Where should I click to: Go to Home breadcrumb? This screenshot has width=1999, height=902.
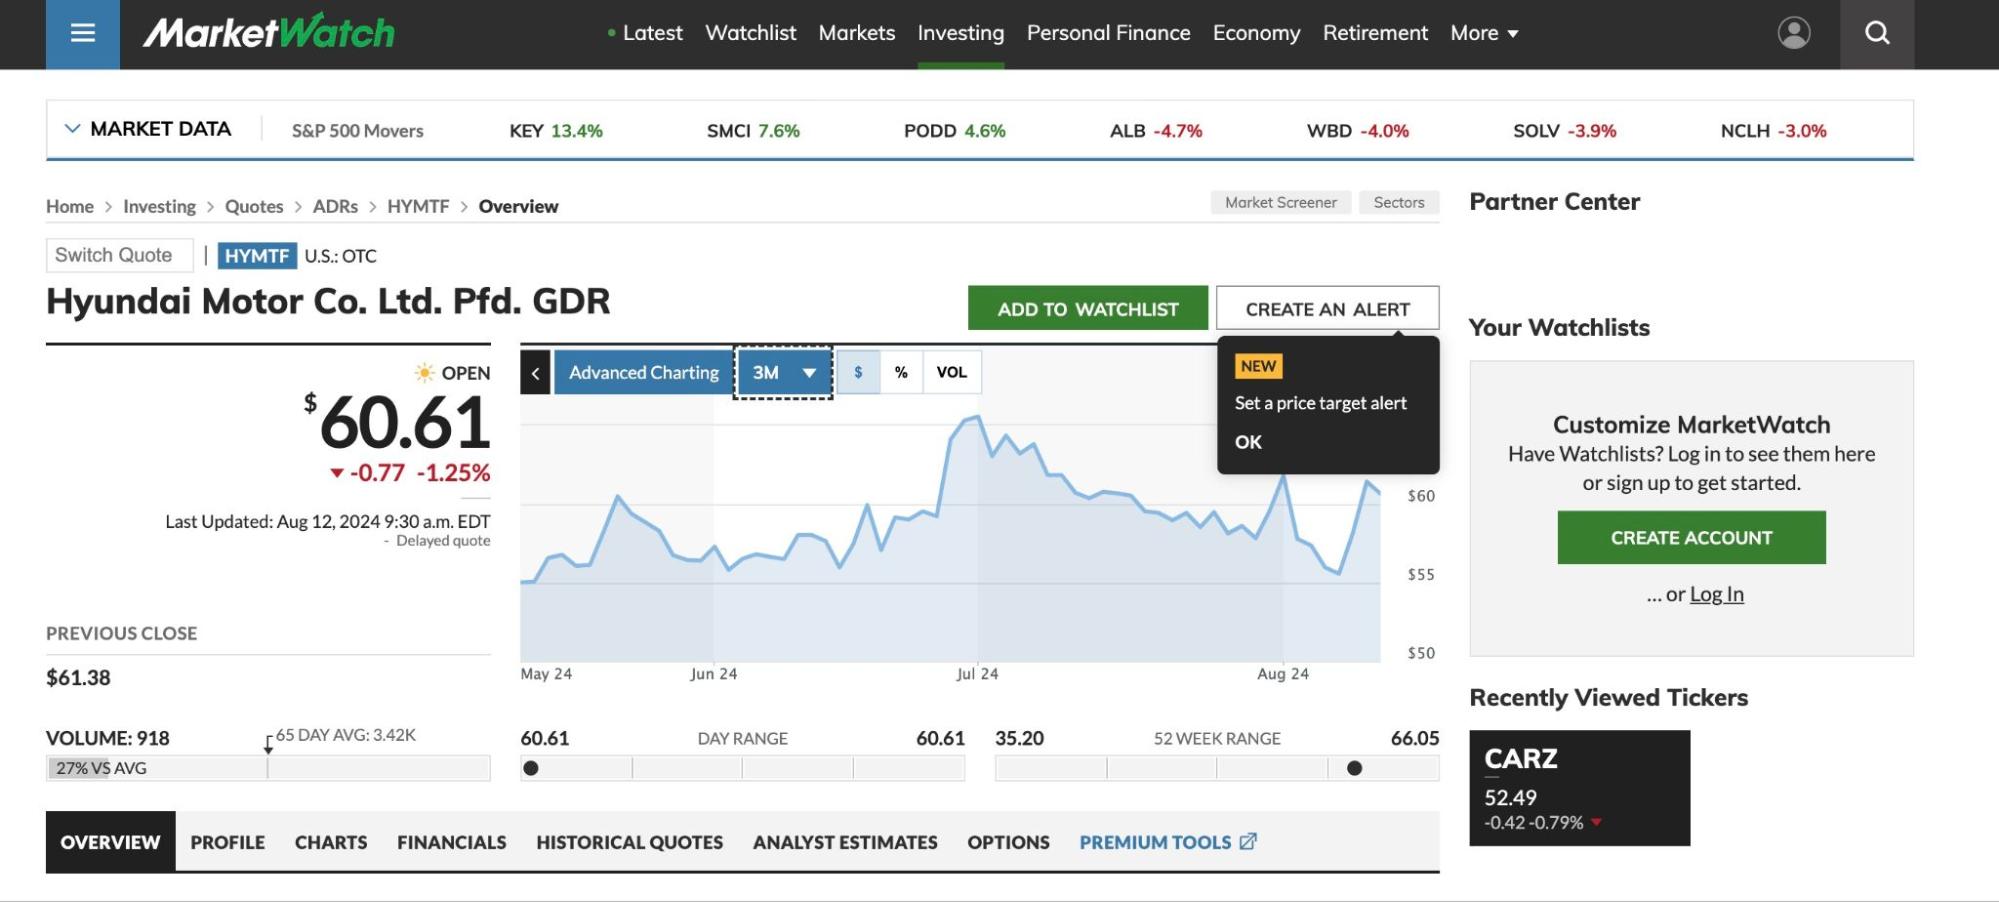pos(70,206)
